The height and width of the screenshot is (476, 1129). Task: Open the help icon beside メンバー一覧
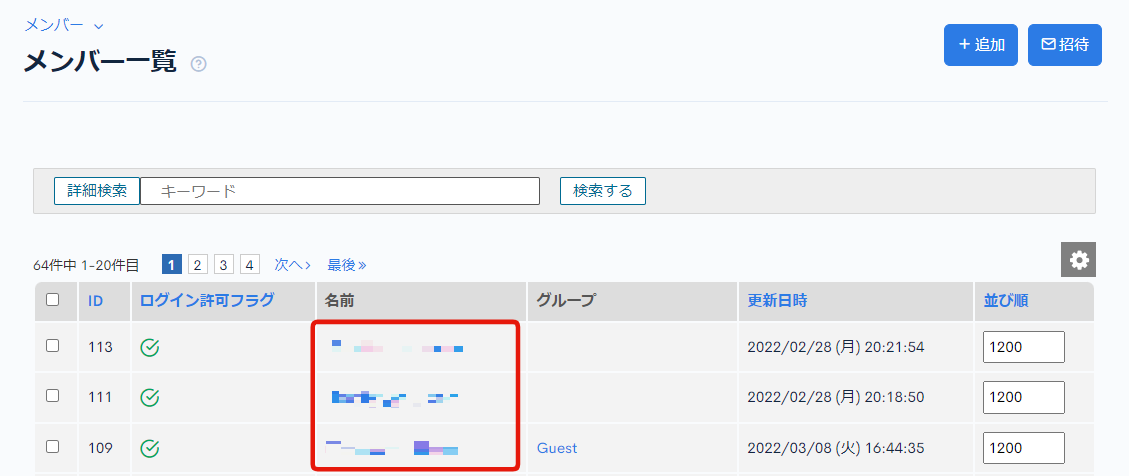pyautogui.click(x=199, y=64)
